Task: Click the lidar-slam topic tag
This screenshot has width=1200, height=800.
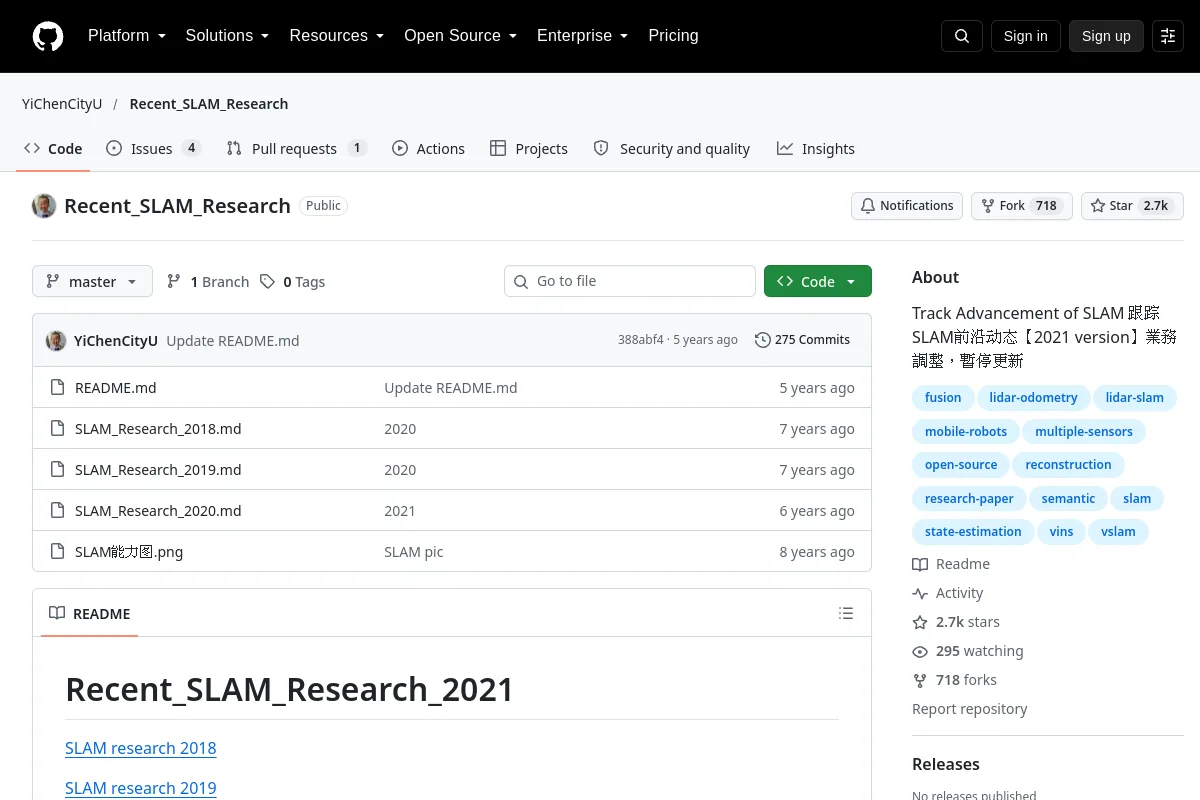Action: tap(1135, 398)
